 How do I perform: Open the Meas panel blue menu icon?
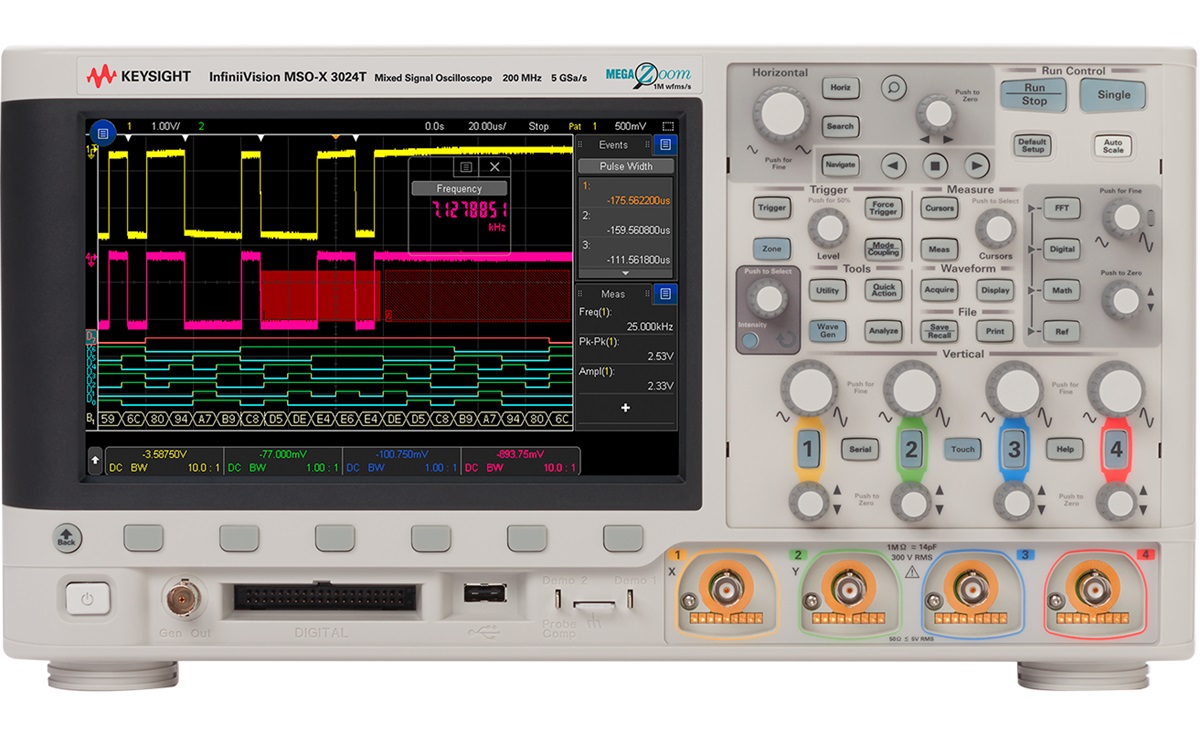(666, 294)
